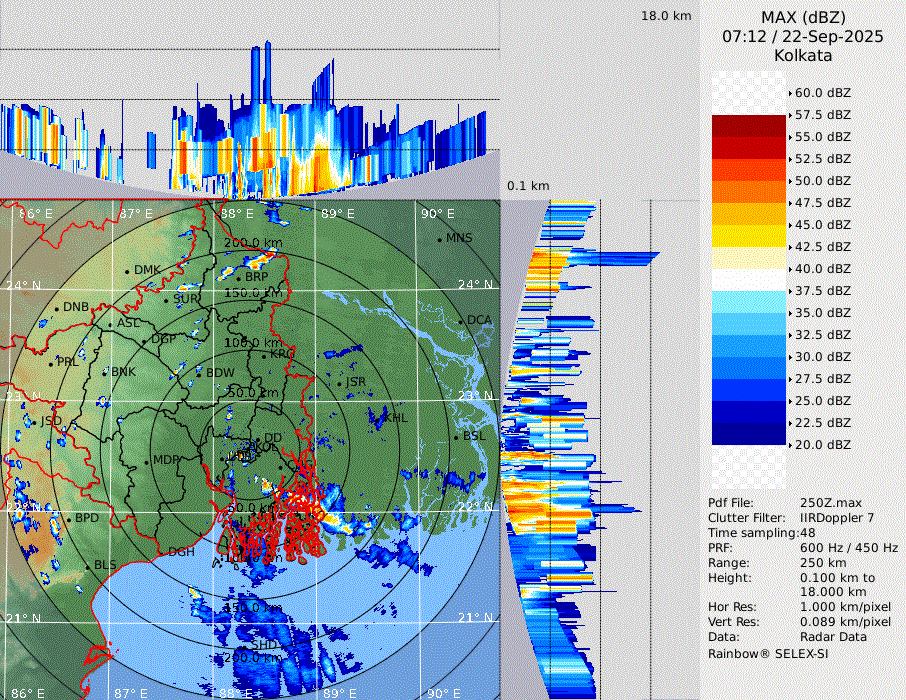Select the MDP station marker

[x=148, y=461]
